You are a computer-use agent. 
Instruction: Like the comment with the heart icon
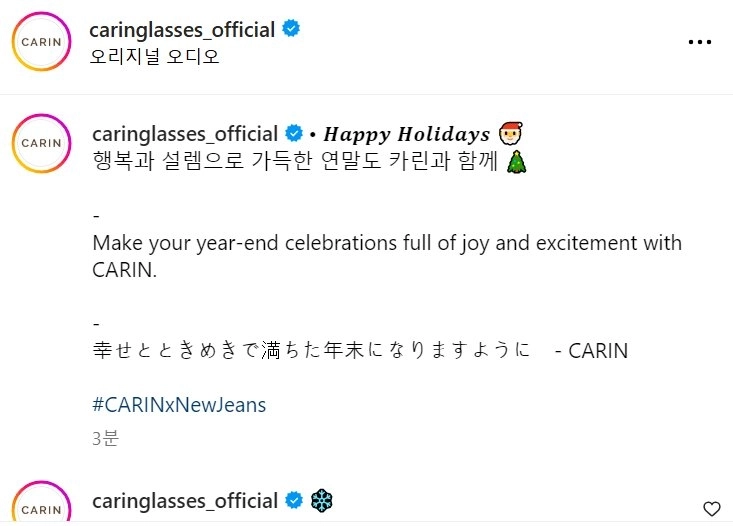(x=712, y=508)
